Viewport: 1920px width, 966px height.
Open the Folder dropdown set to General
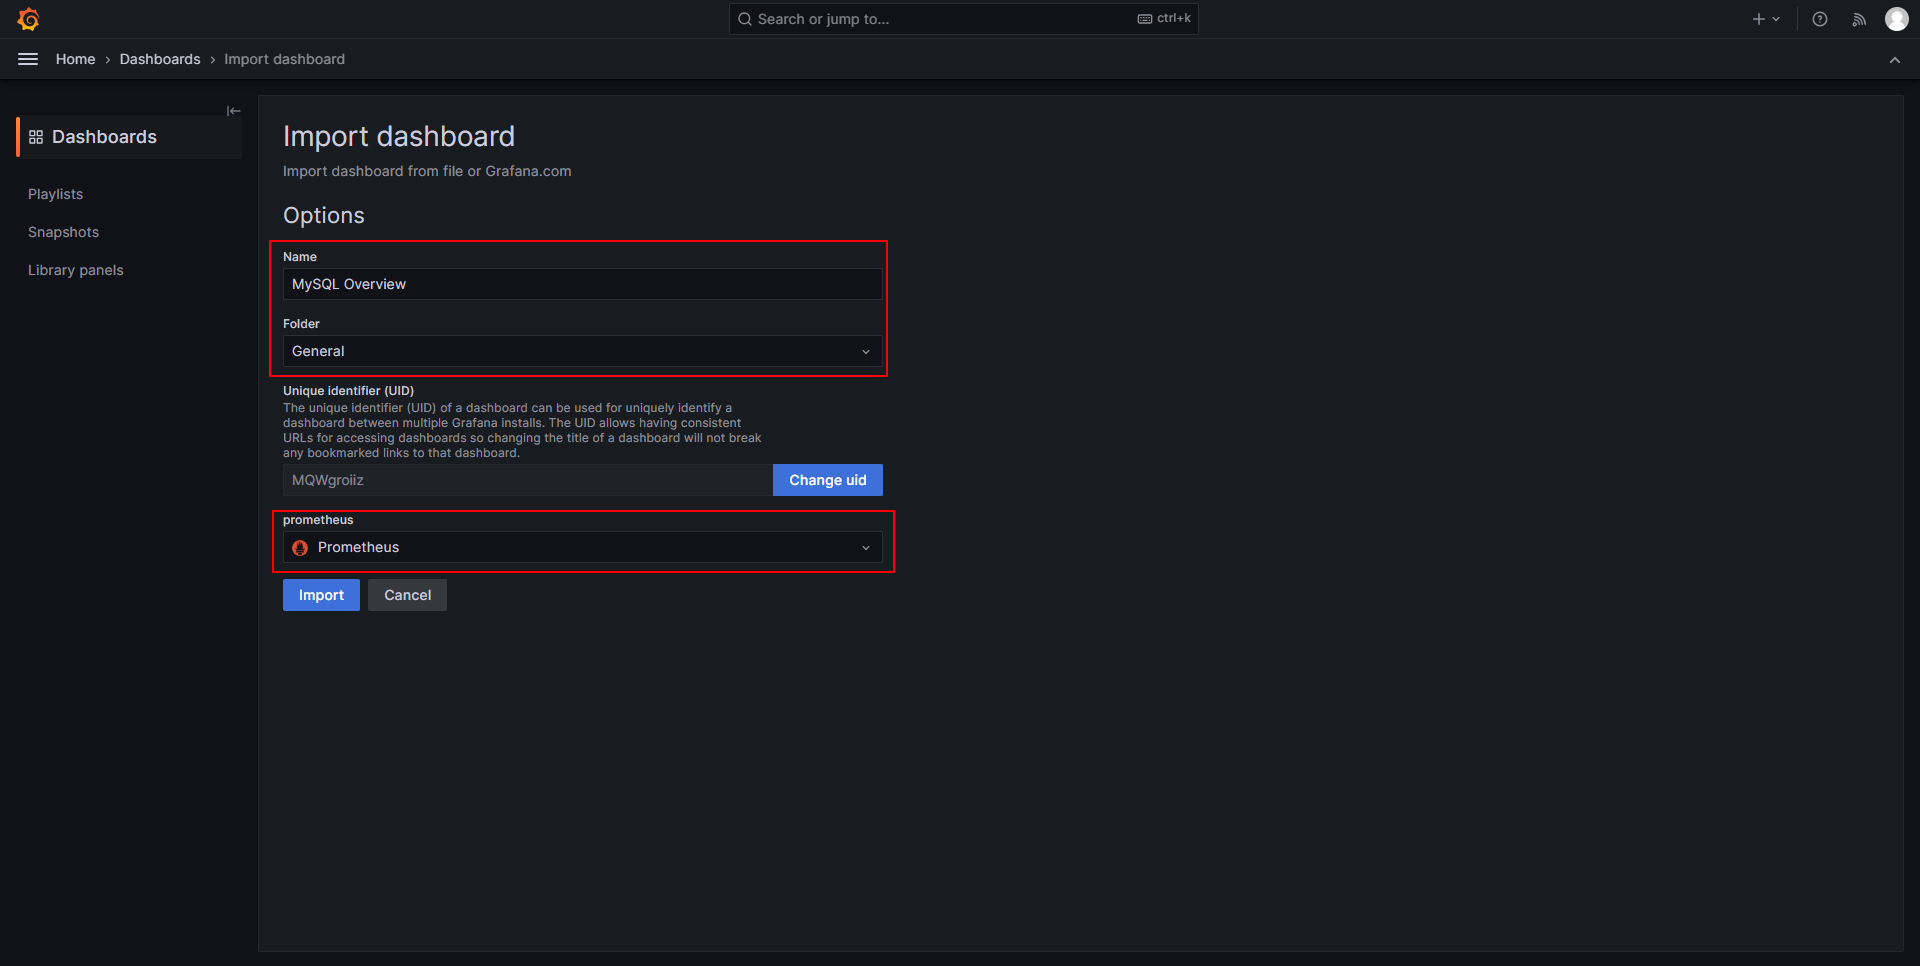[x=583, y=351]
